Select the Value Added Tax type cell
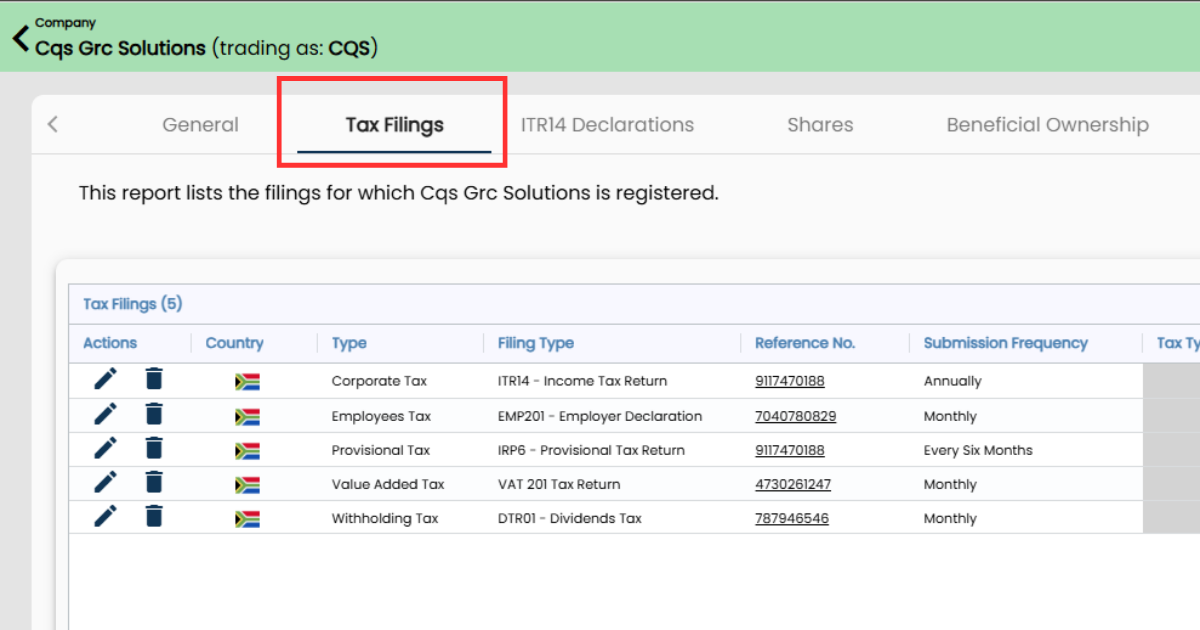The width and height of the screenshot is (1200, 630). pos(388,484)
